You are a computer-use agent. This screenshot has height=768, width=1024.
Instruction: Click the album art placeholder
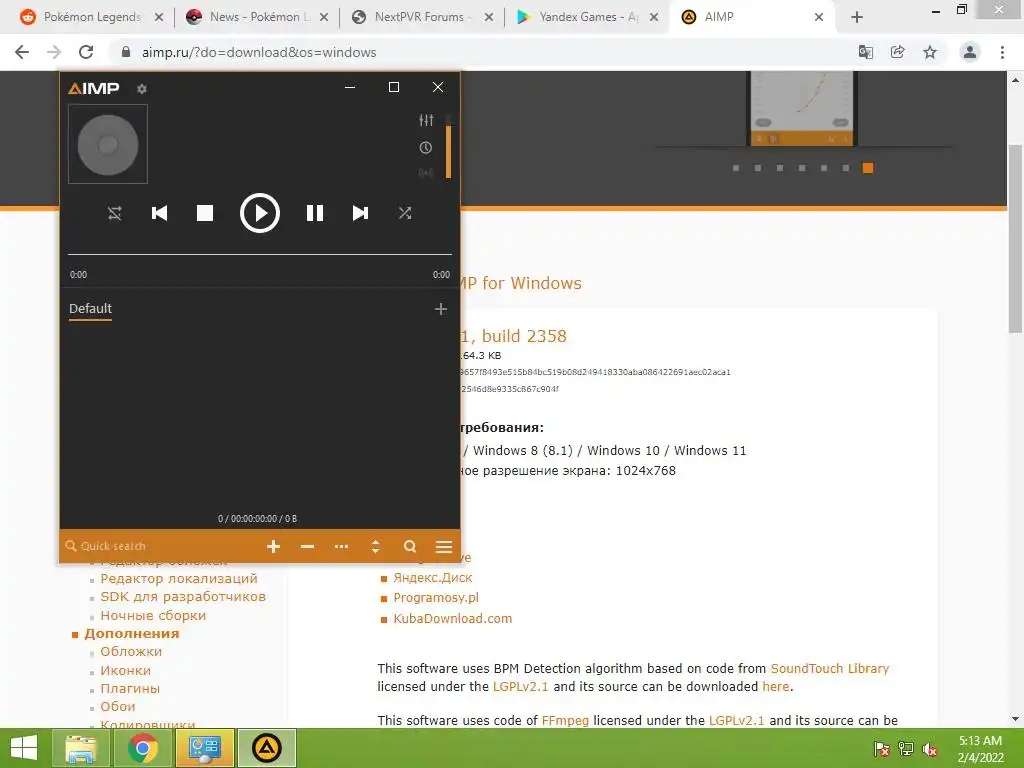108,144
